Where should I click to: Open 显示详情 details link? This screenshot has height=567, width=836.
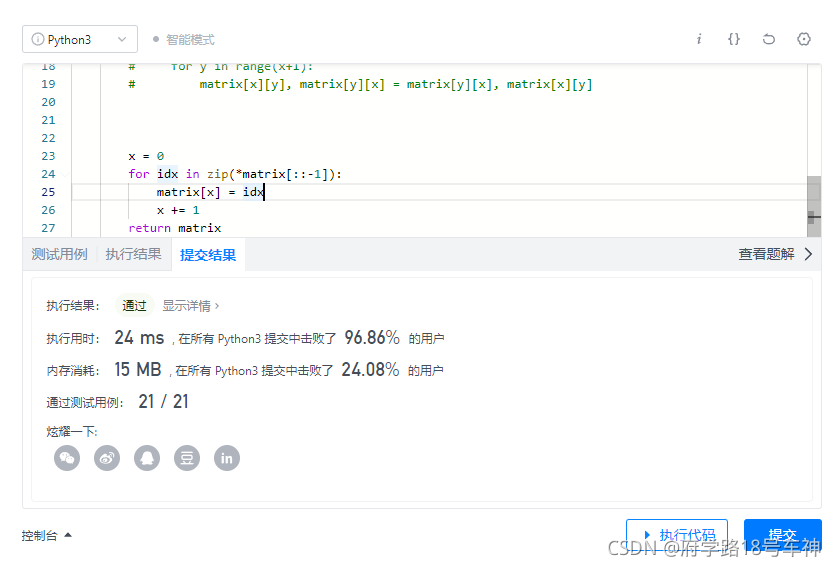coord(190,306)
